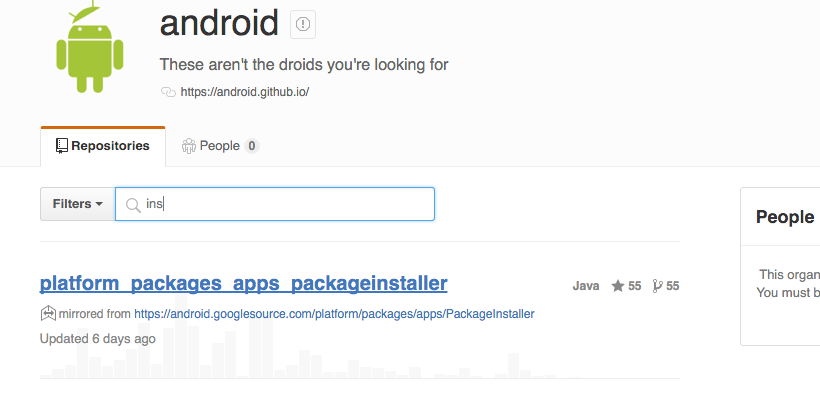Click the report icon beside android name
The image size is (820, 417).
[x=302, y=24]
